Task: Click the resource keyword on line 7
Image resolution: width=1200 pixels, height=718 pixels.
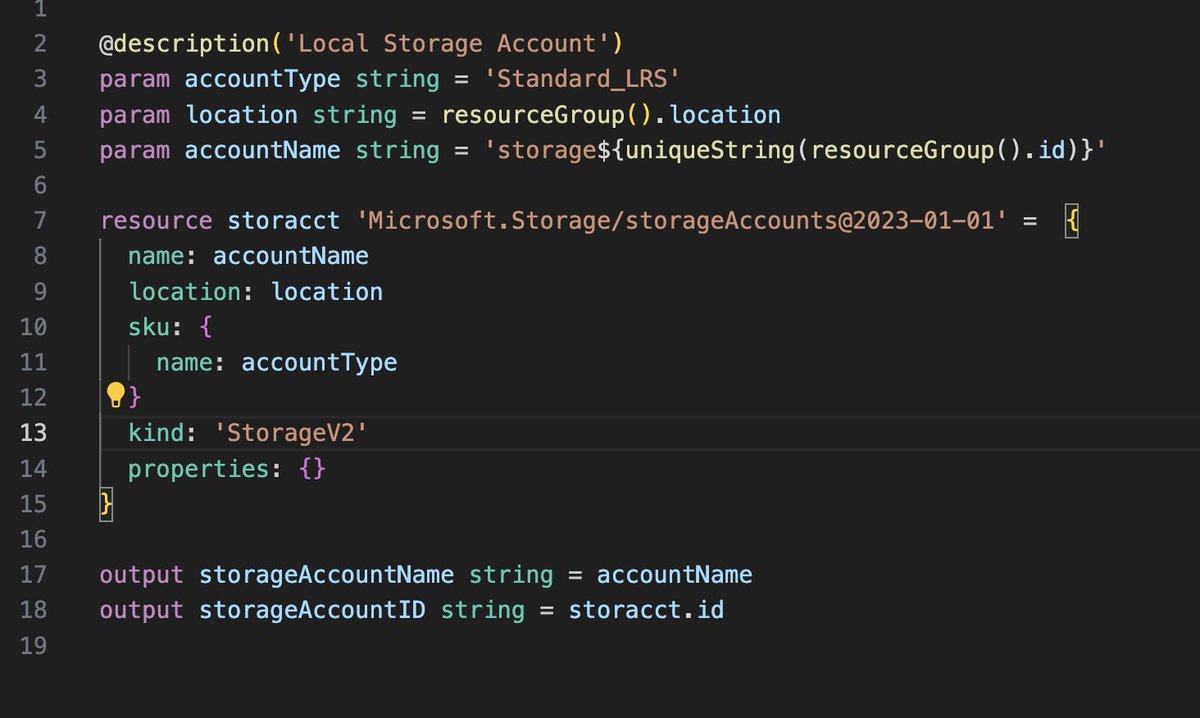Action: pyautogui.click(x=156, y=220)
